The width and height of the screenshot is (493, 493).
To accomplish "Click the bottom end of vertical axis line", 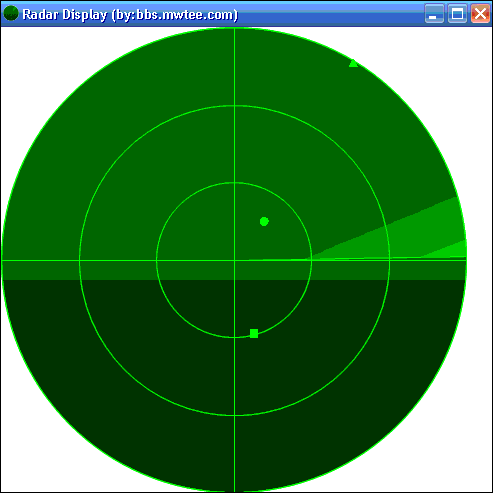I will (x=235, y=489).
